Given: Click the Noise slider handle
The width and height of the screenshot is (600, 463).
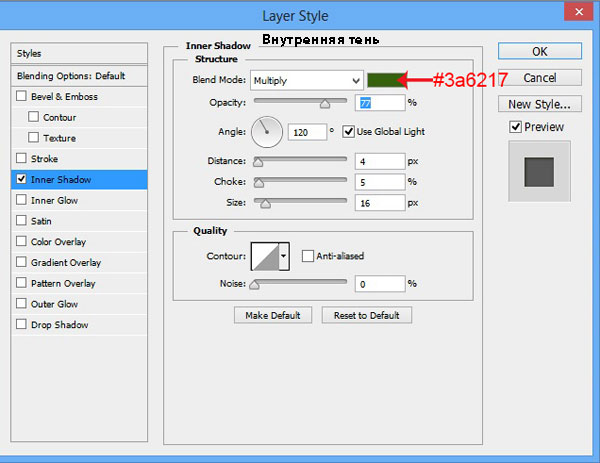Looking at the screenshot, I should pos(254,285).
